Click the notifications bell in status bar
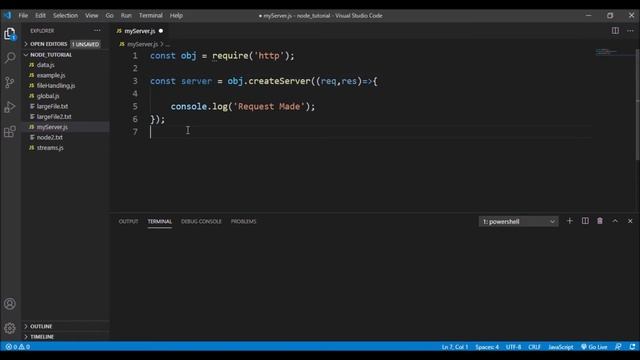Image resolution: width=640 pixels, height=360 pixels. tap(632, 347)
